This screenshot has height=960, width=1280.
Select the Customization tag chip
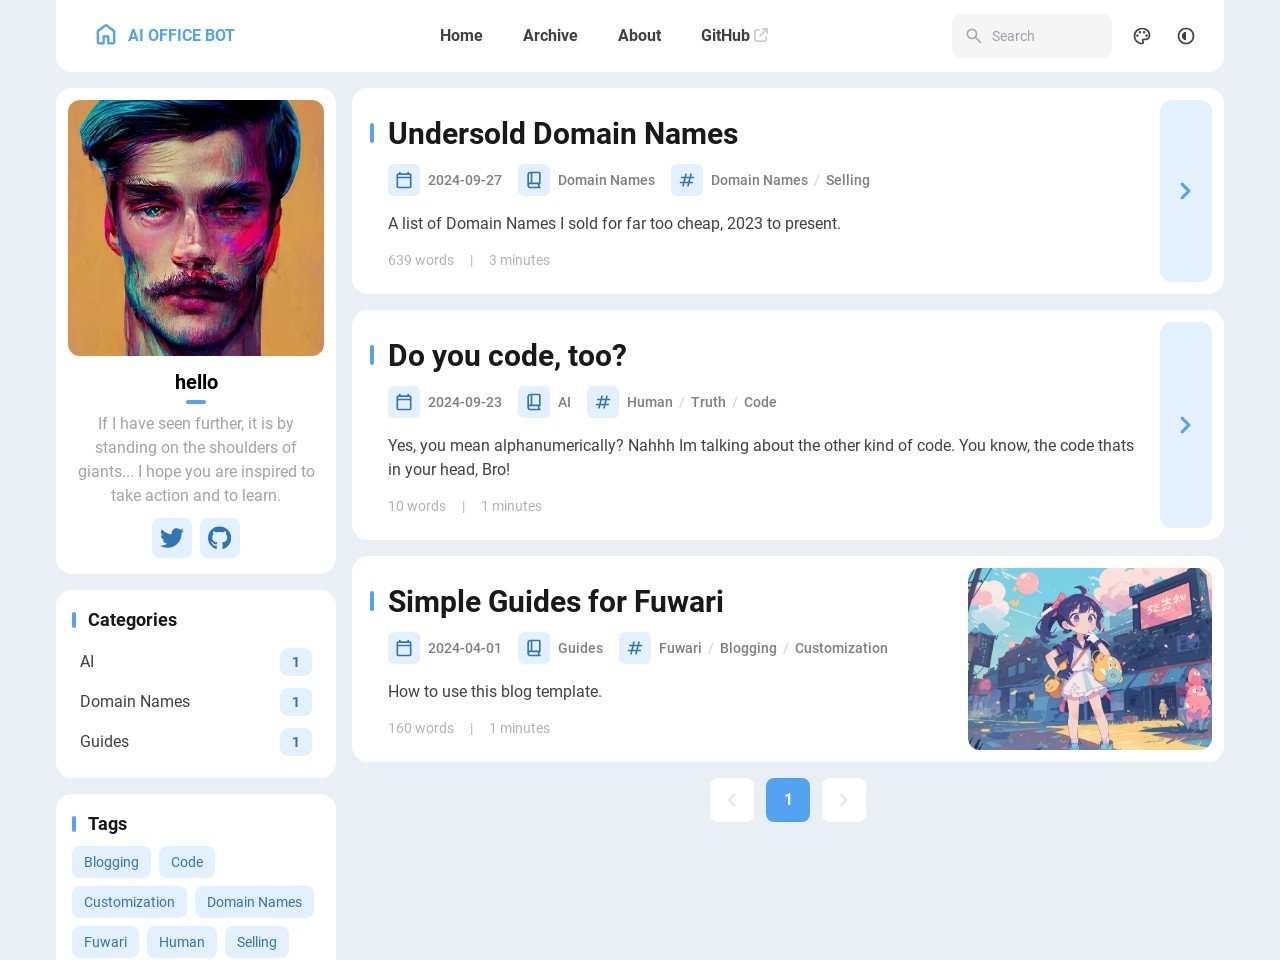(x=129, y=902)
